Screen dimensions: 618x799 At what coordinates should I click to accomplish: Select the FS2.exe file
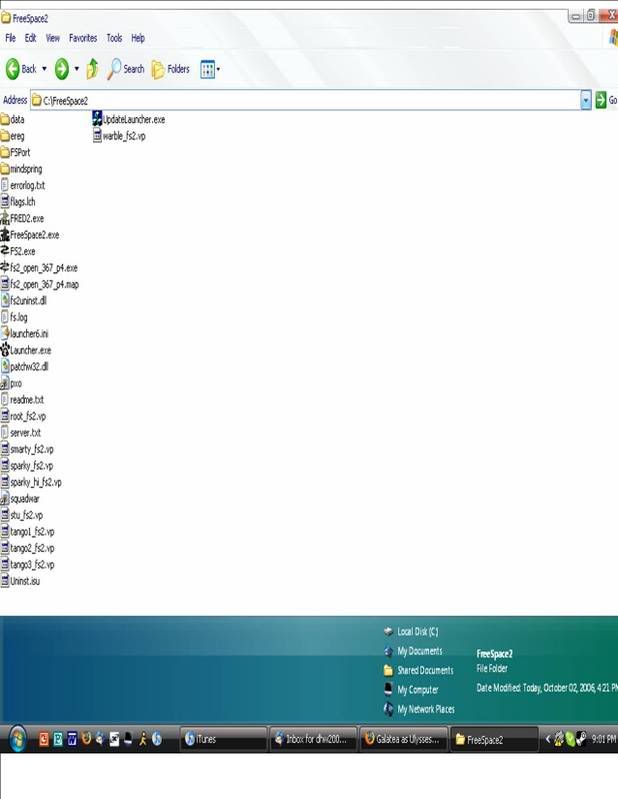[x=18, y=251]
